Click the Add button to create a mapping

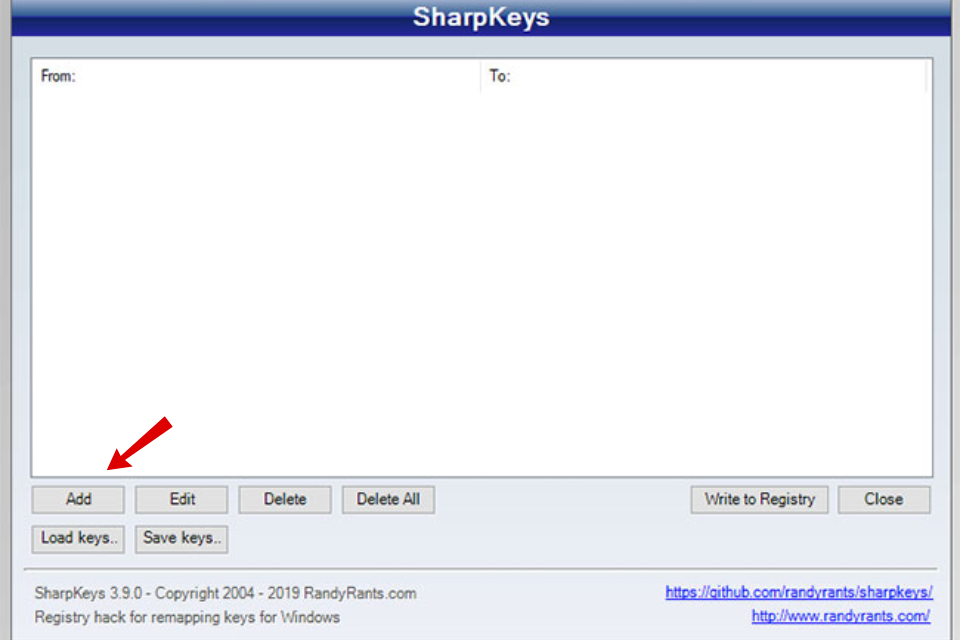tap(77, 499)
